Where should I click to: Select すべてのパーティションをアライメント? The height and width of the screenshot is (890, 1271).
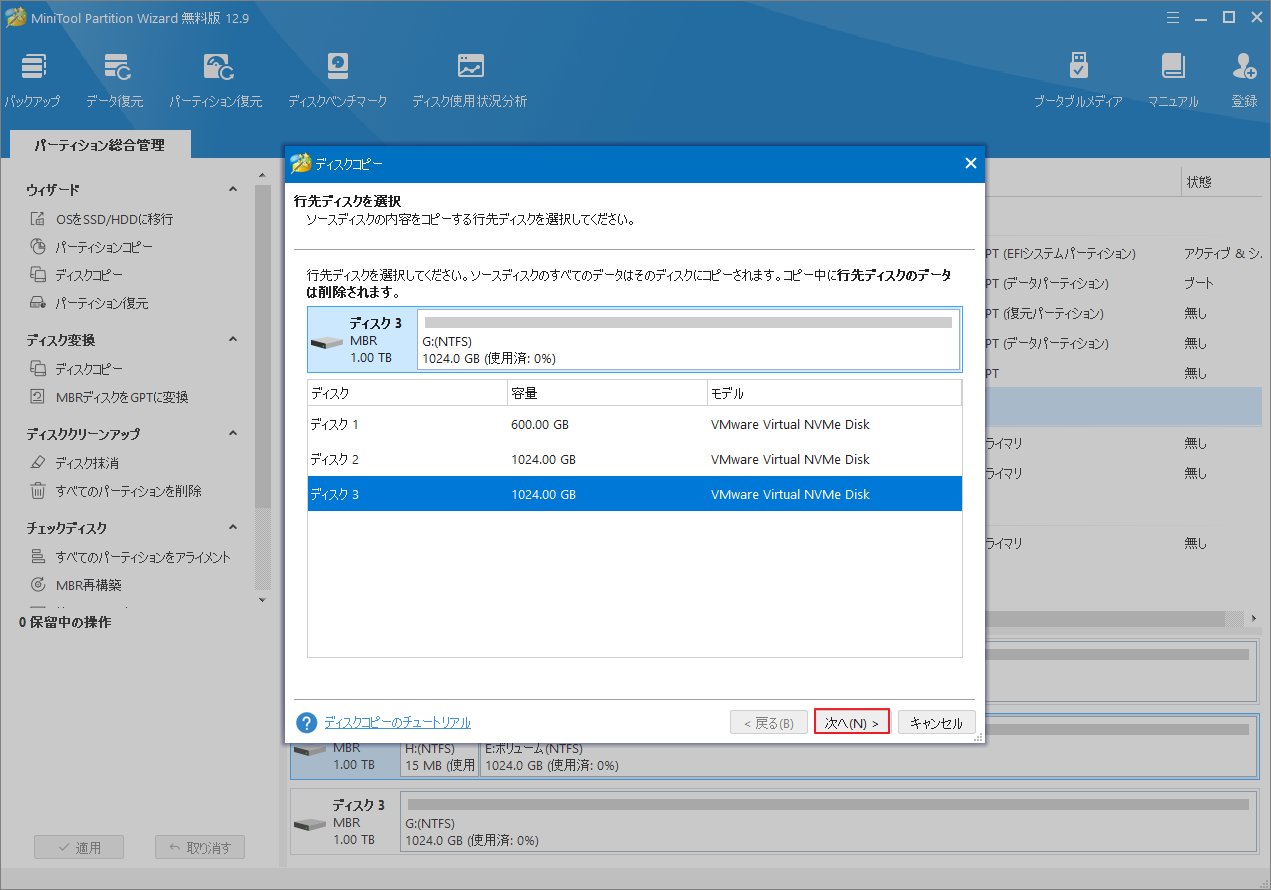click(131, 557)
